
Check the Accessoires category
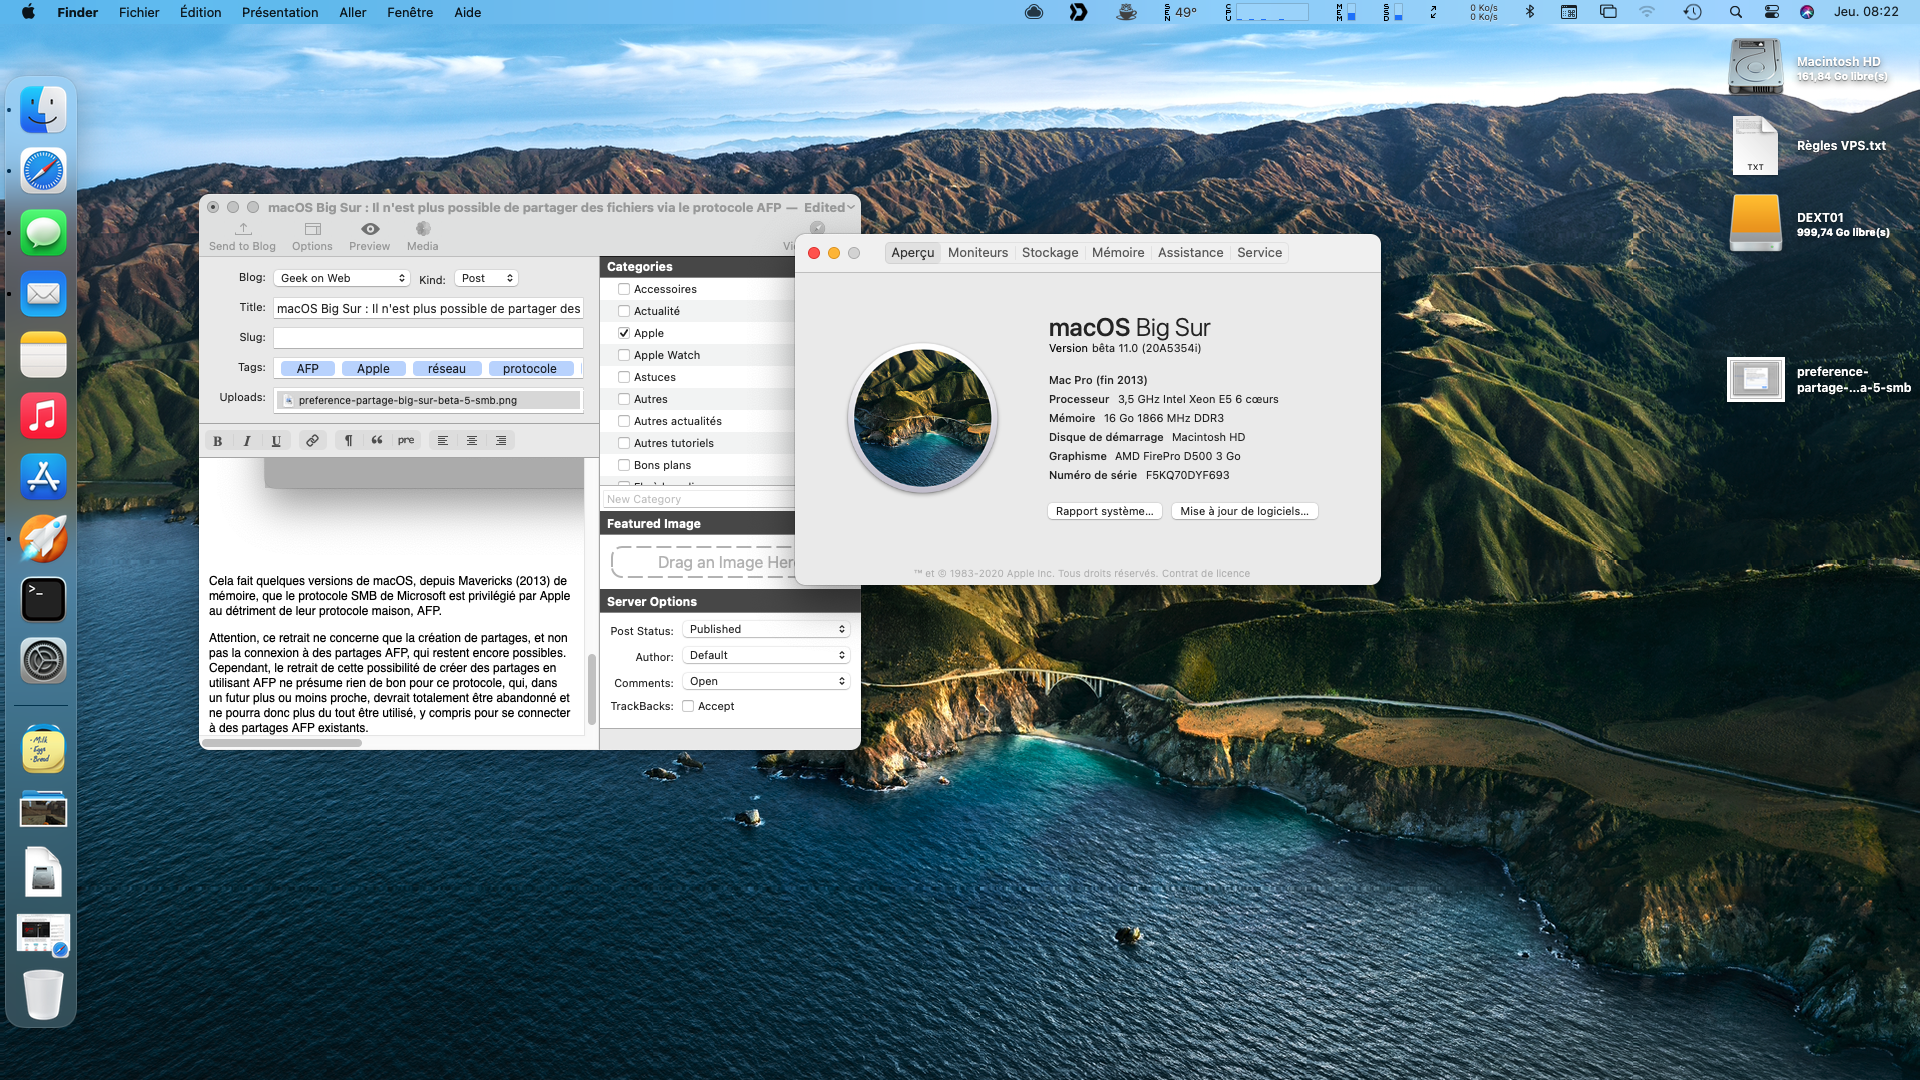coord(624,289)
